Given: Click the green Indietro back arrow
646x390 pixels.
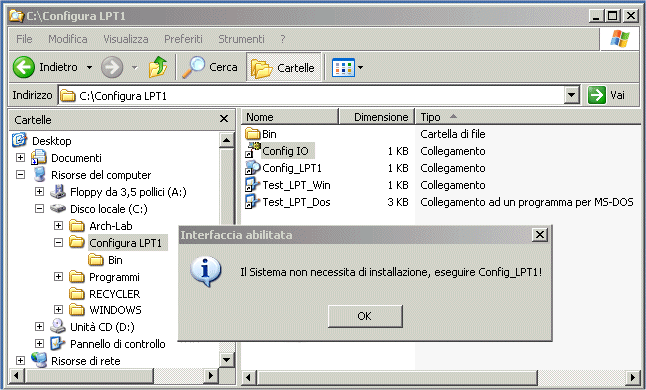Looking at the screenshot, I should point(23,67).
